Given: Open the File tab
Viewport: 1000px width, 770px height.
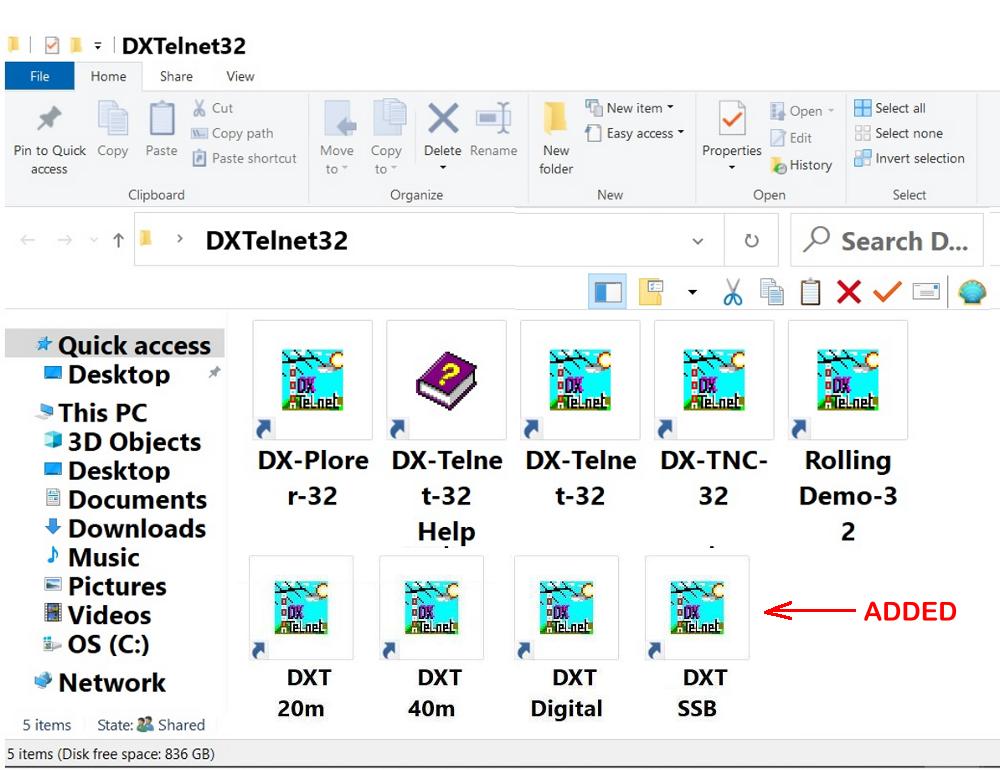Looking at the screenshot, I should 40,77.
